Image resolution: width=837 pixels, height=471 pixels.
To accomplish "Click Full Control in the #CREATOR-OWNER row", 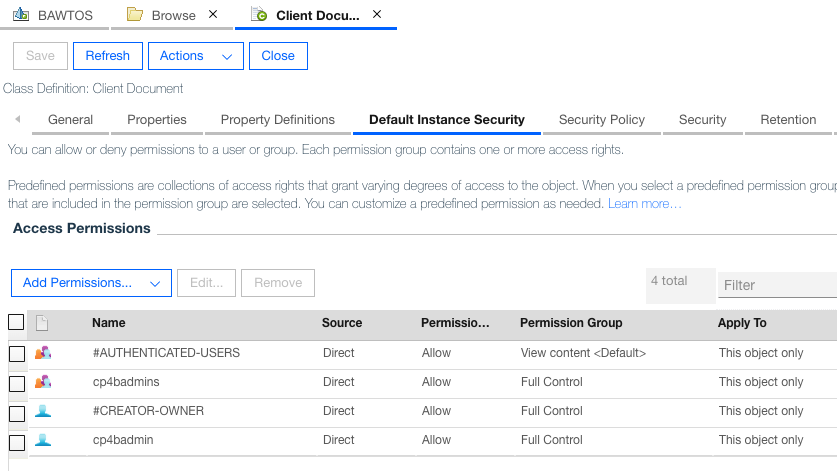I will 551,411.
